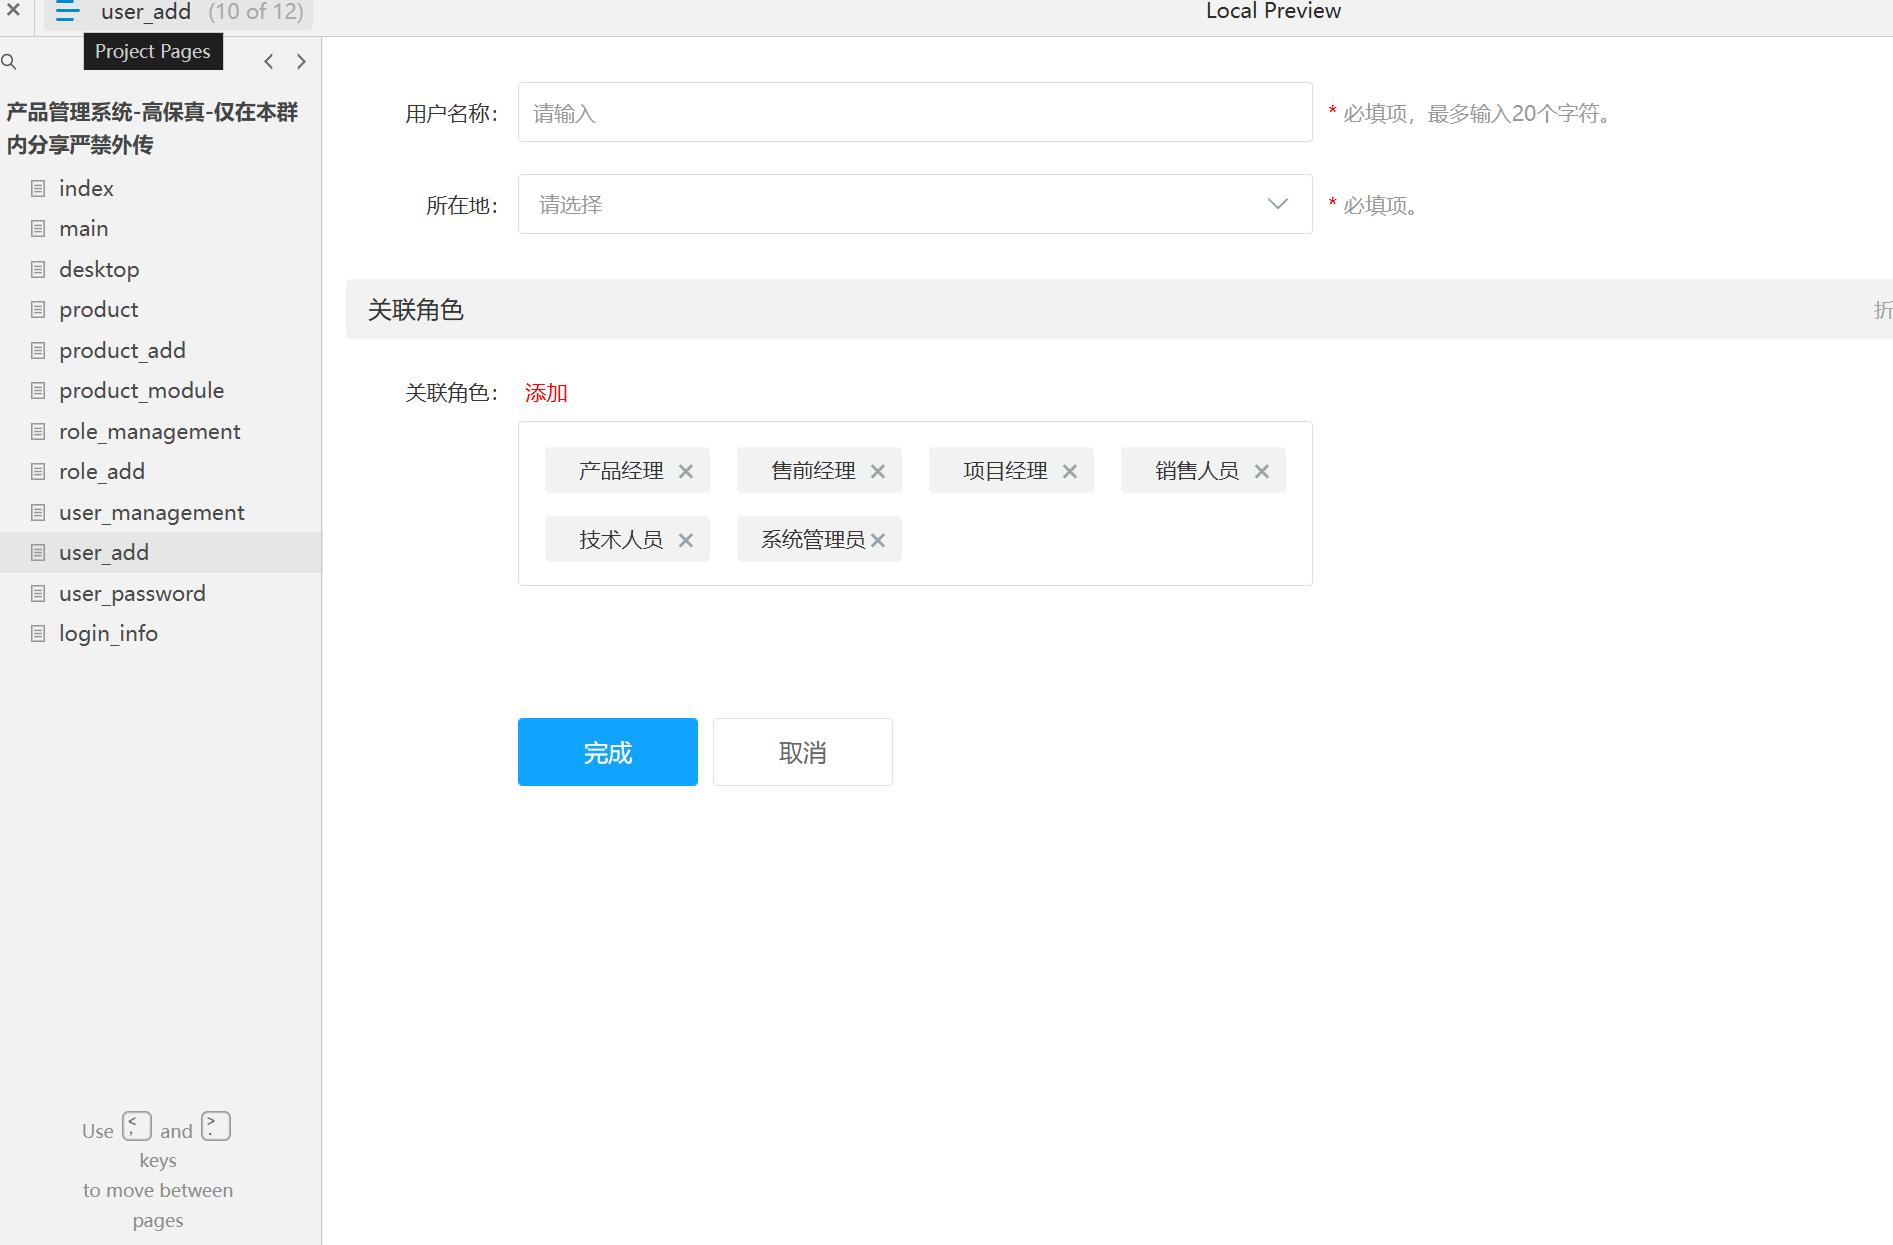Go to previous page arrow
This screenshot has width=1893, height=1245.
pyautogui.click(x=269, y=62)
